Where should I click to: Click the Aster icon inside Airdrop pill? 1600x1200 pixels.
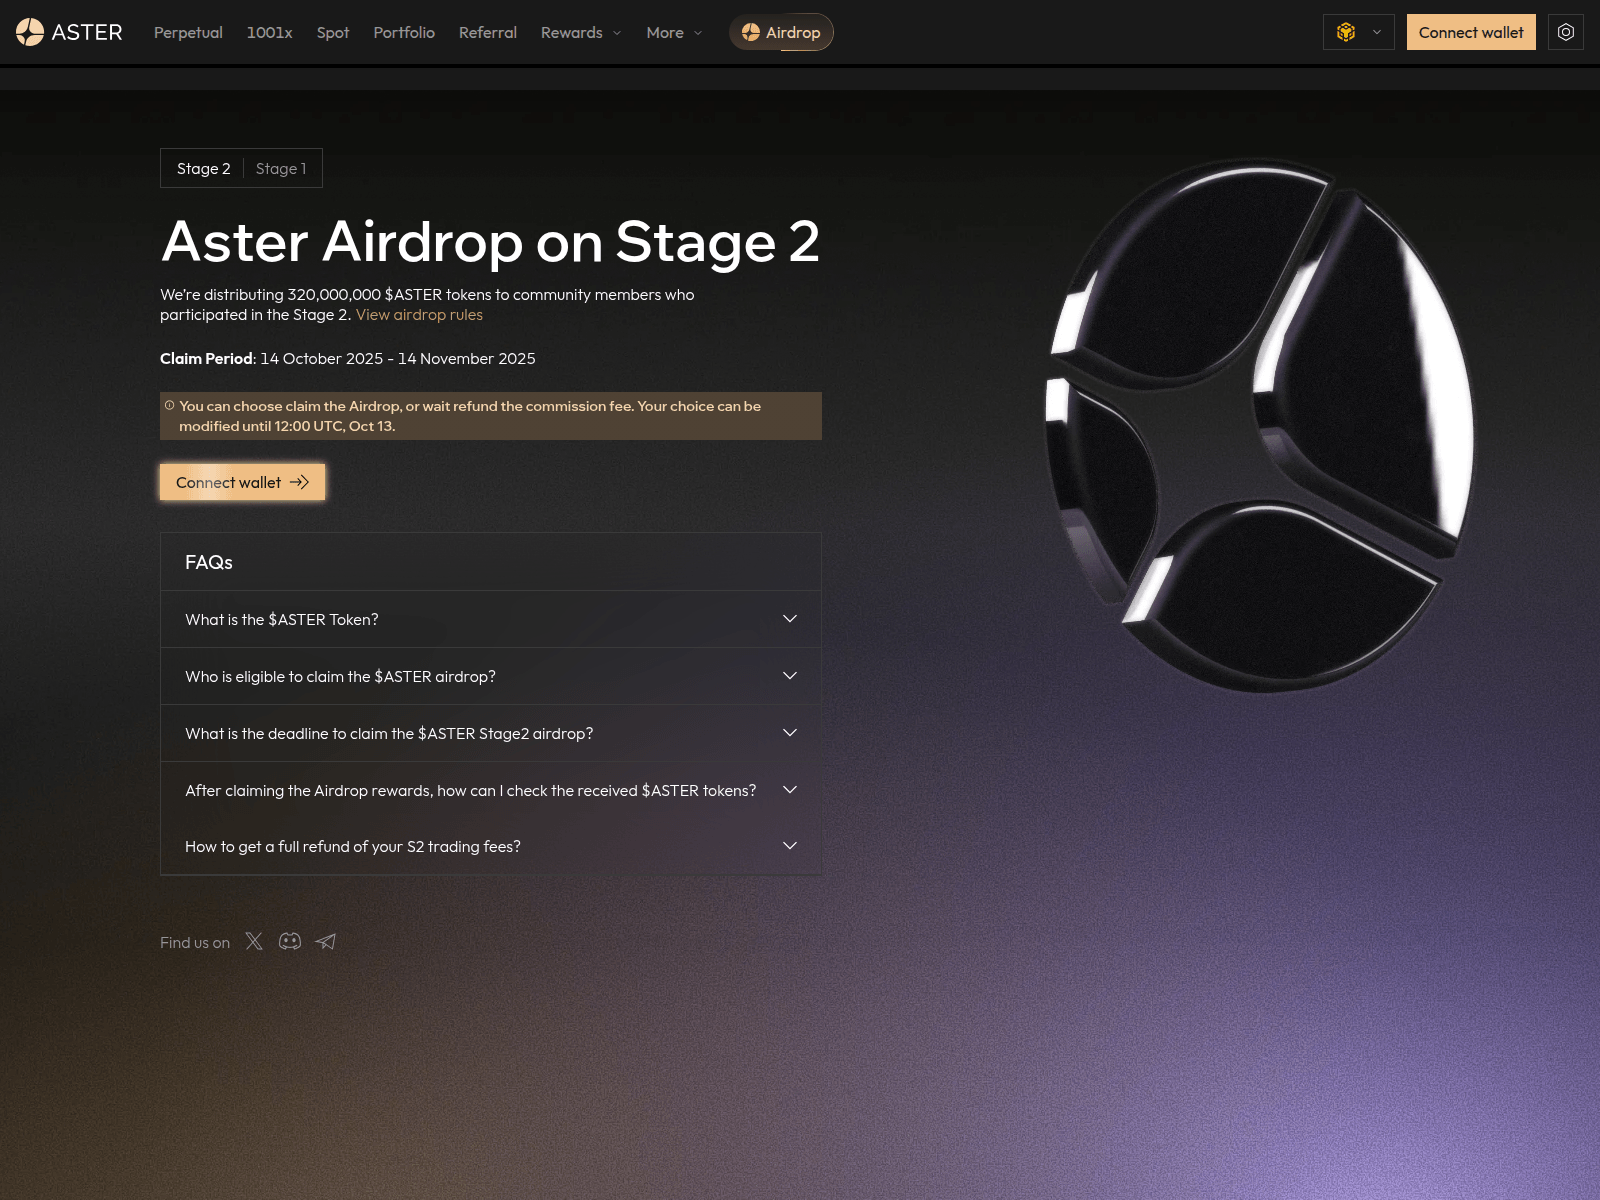coord(751,32)
